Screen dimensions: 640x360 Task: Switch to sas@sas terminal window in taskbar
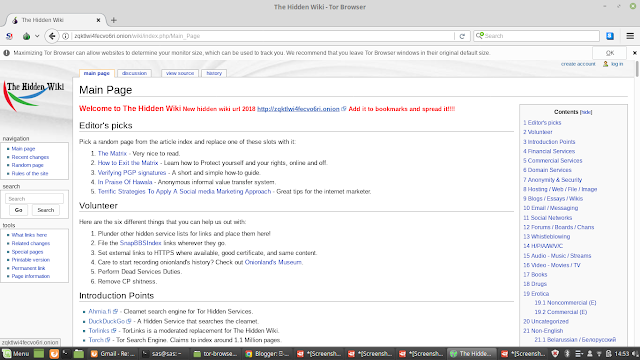point(163,353)
